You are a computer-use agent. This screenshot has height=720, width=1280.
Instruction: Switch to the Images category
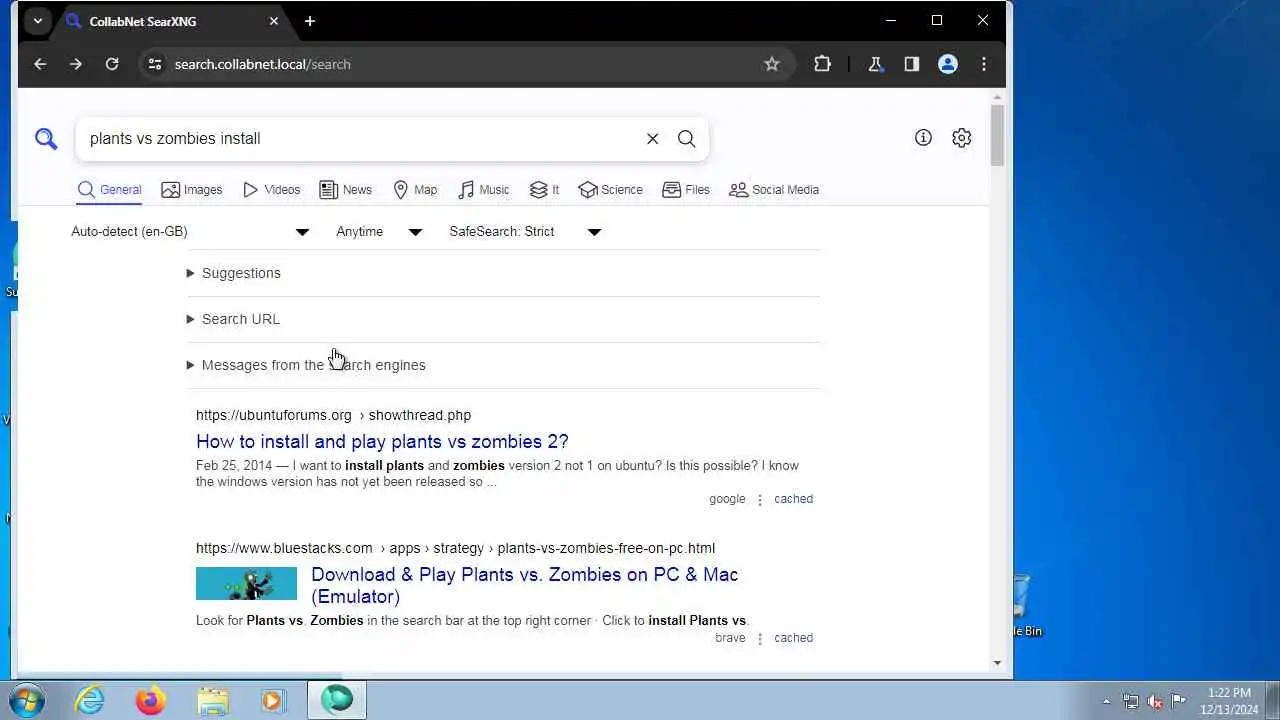click(192, 190)
